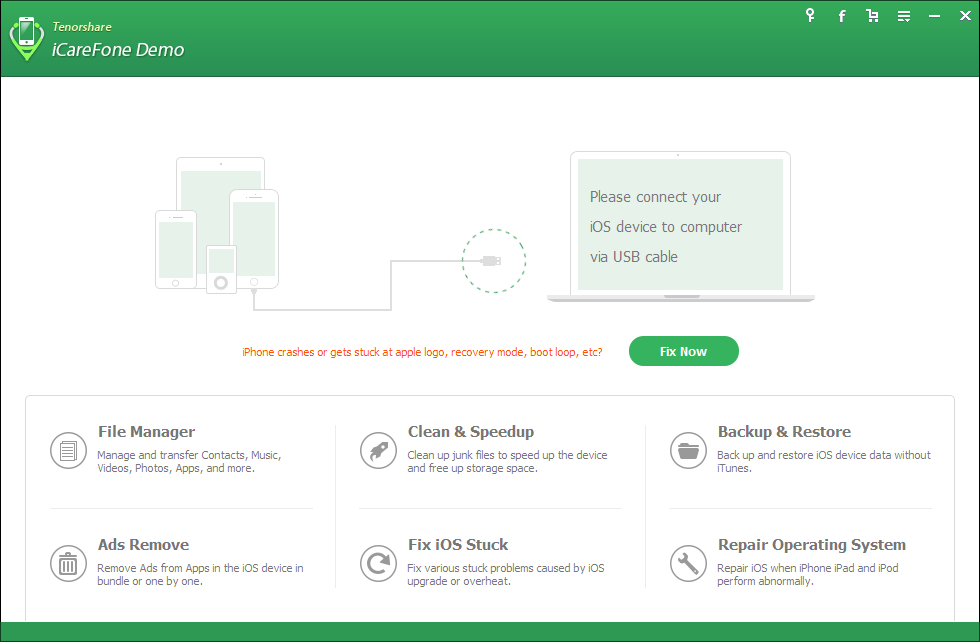Click 'Manage and transfer Contacts, Music' description
Image resolution: width=980 pixels, height=642 pixels.
pyautogui.click(x=189, y=461)
